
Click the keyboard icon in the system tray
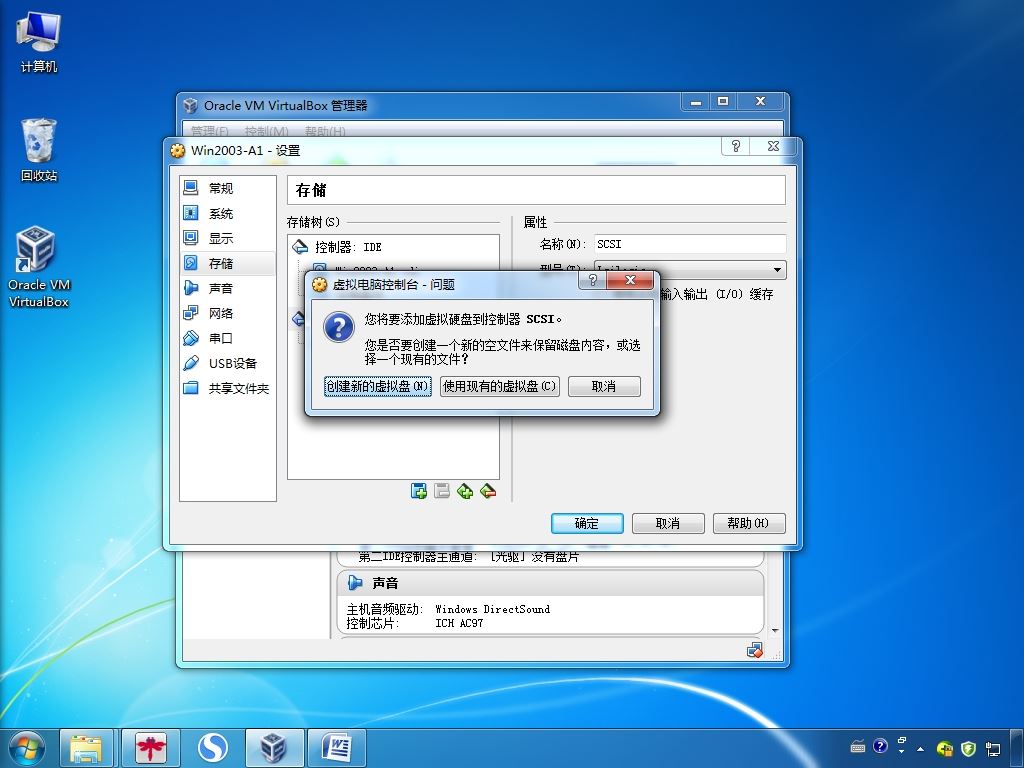pos(858,746)
